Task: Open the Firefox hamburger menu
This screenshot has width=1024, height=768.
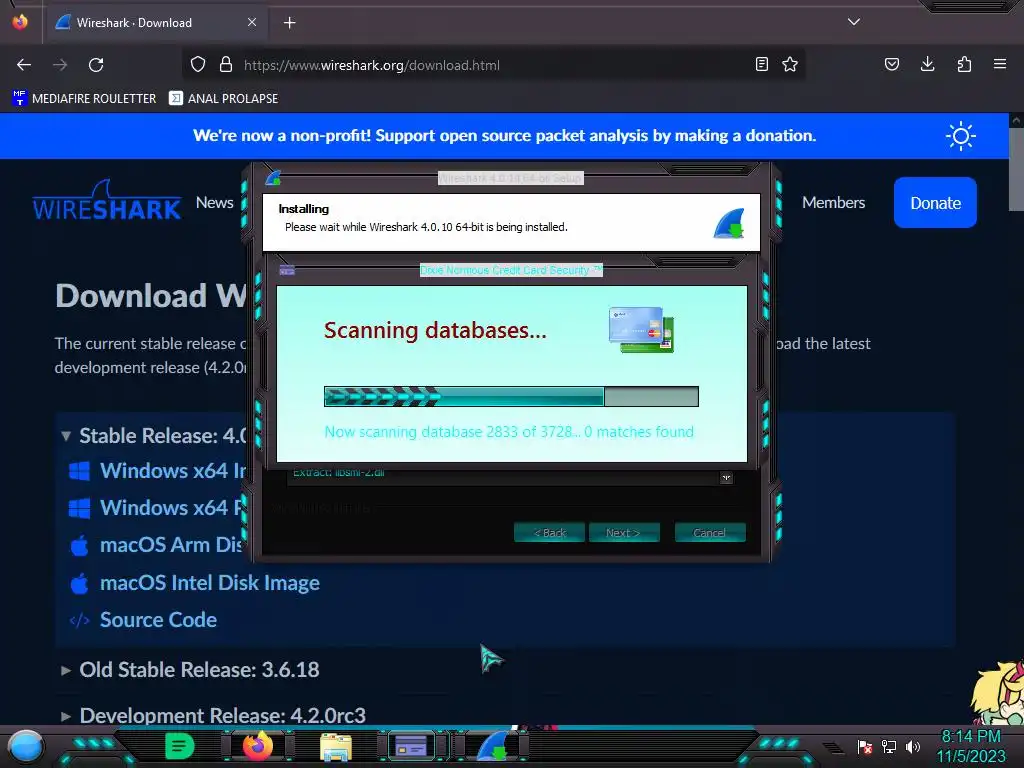Action: click(x=1000, y=64)
